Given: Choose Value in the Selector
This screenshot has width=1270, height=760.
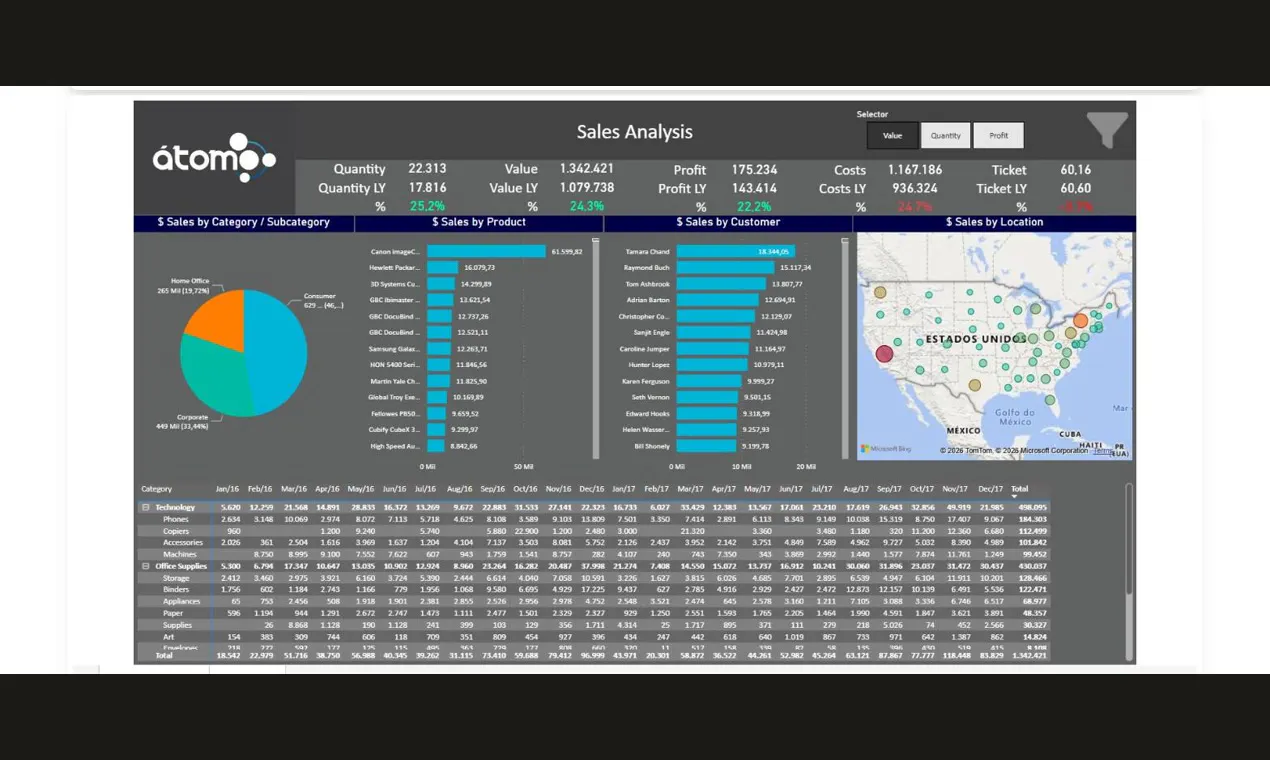Looking at the screenshot, I should pos(892,136).
